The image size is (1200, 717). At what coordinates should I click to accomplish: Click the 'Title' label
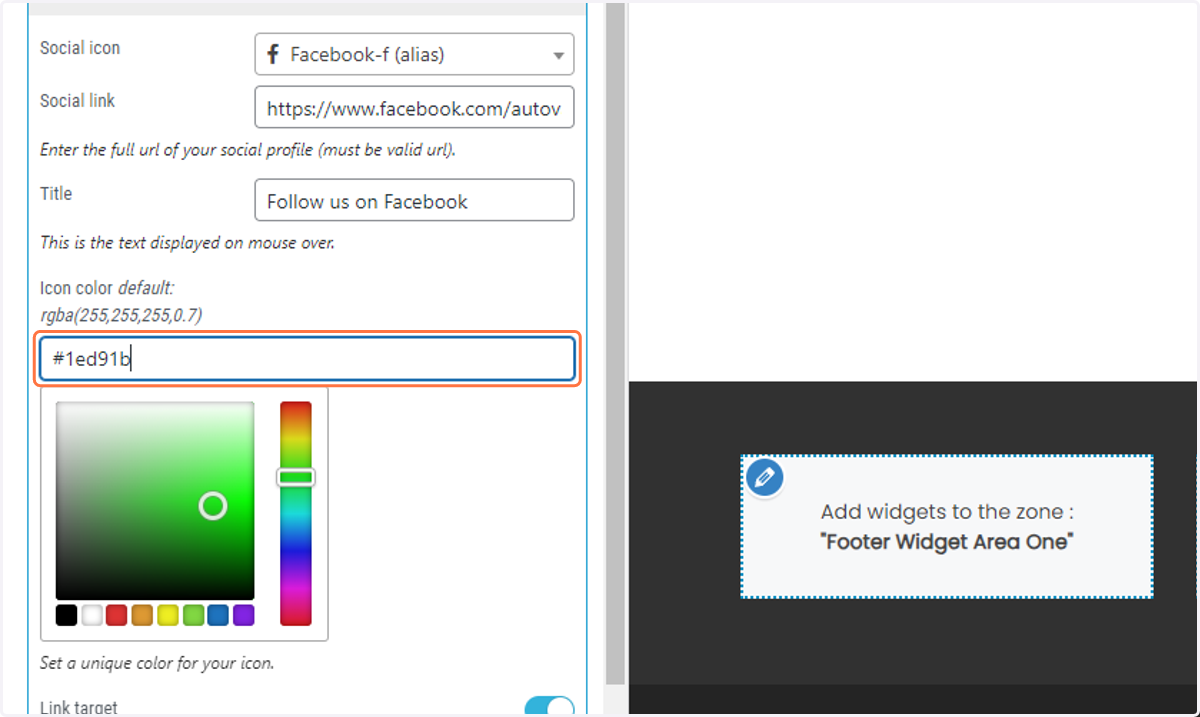click(x=56, y=193)
